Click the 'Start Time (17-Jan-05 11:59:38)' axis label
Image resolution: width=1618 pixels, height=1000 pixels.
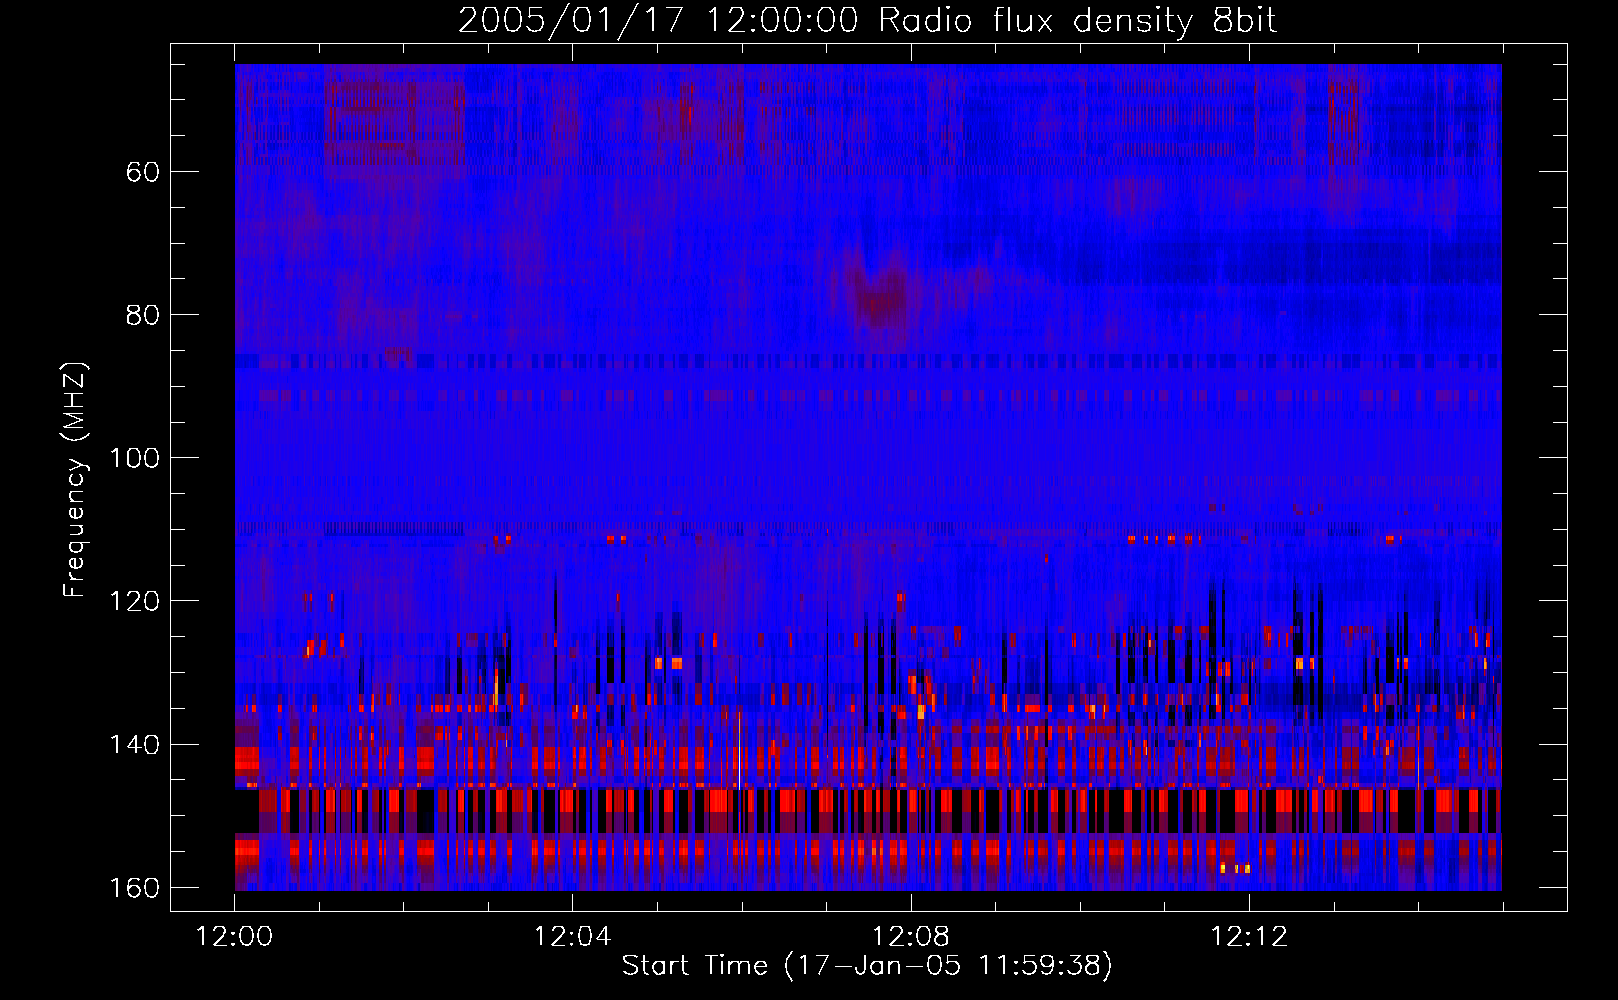867,966
